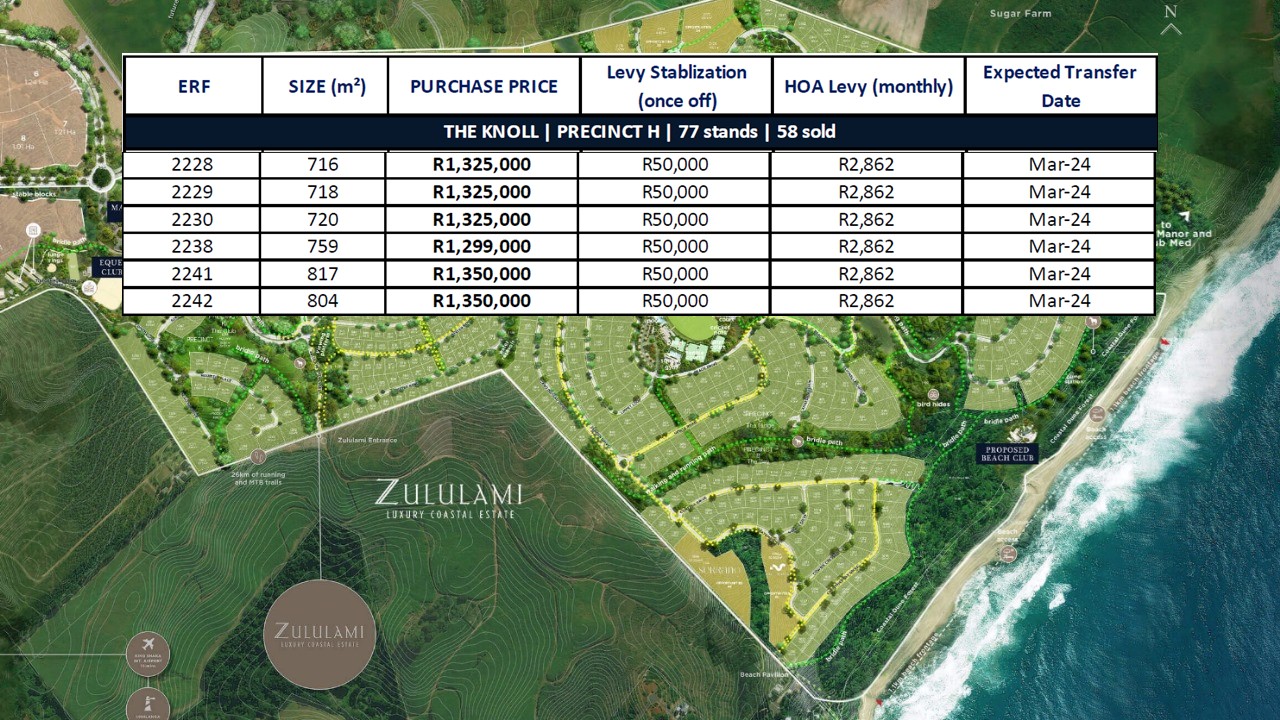1280x720 pixels.
Task: Click The Knoll Precinct H banner row
Action: point(640,132)
